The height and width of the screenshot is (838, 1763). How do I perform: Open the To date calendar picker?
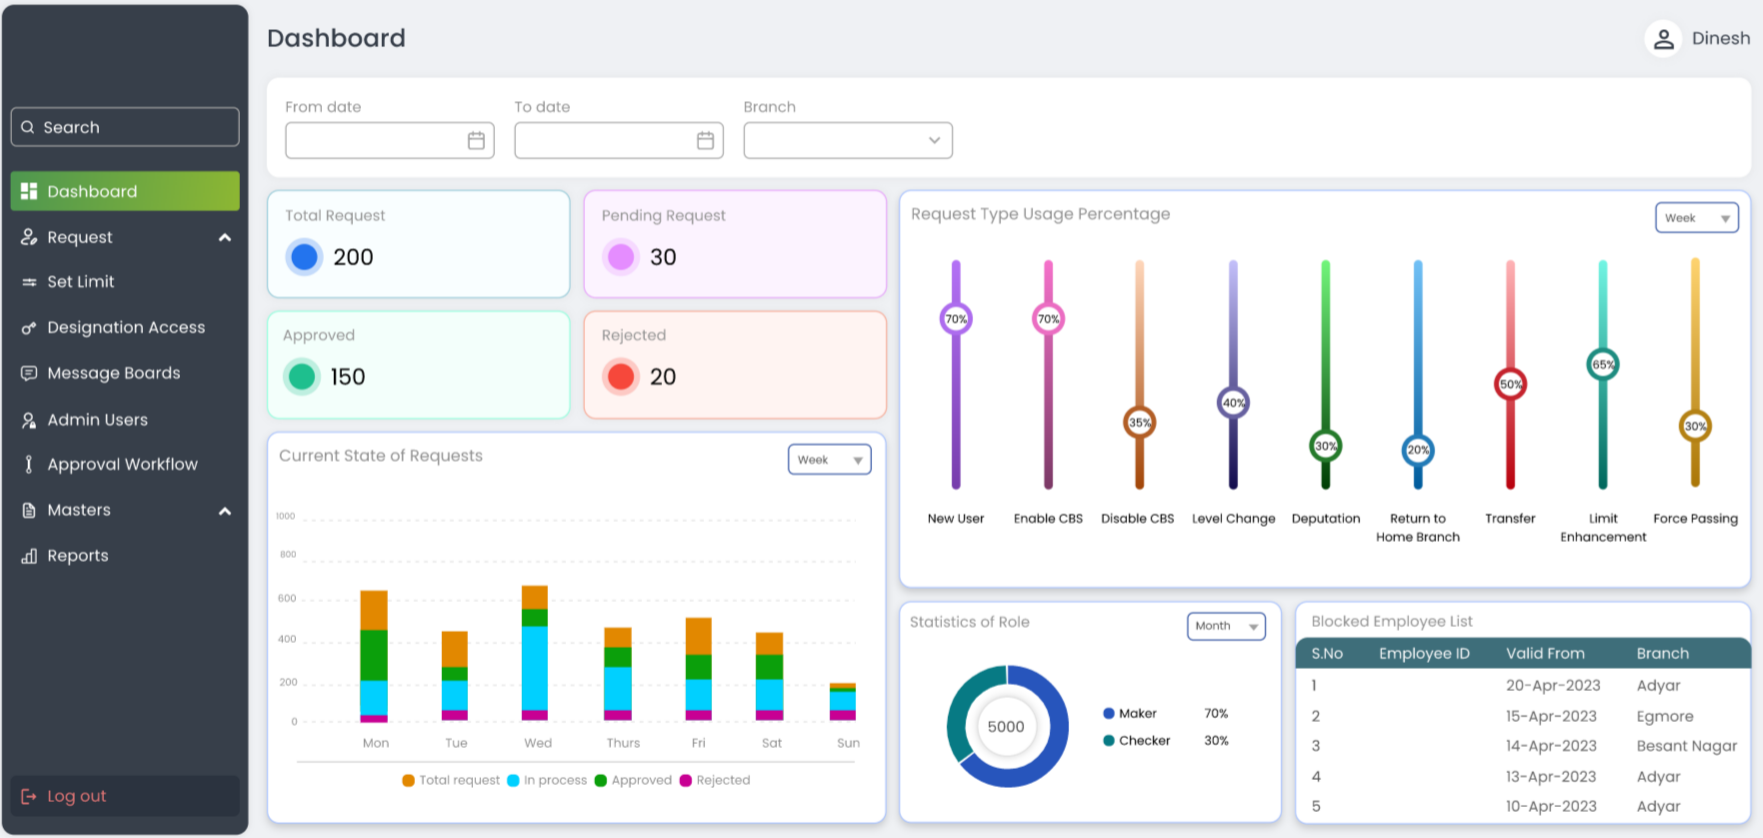point(705,141)
